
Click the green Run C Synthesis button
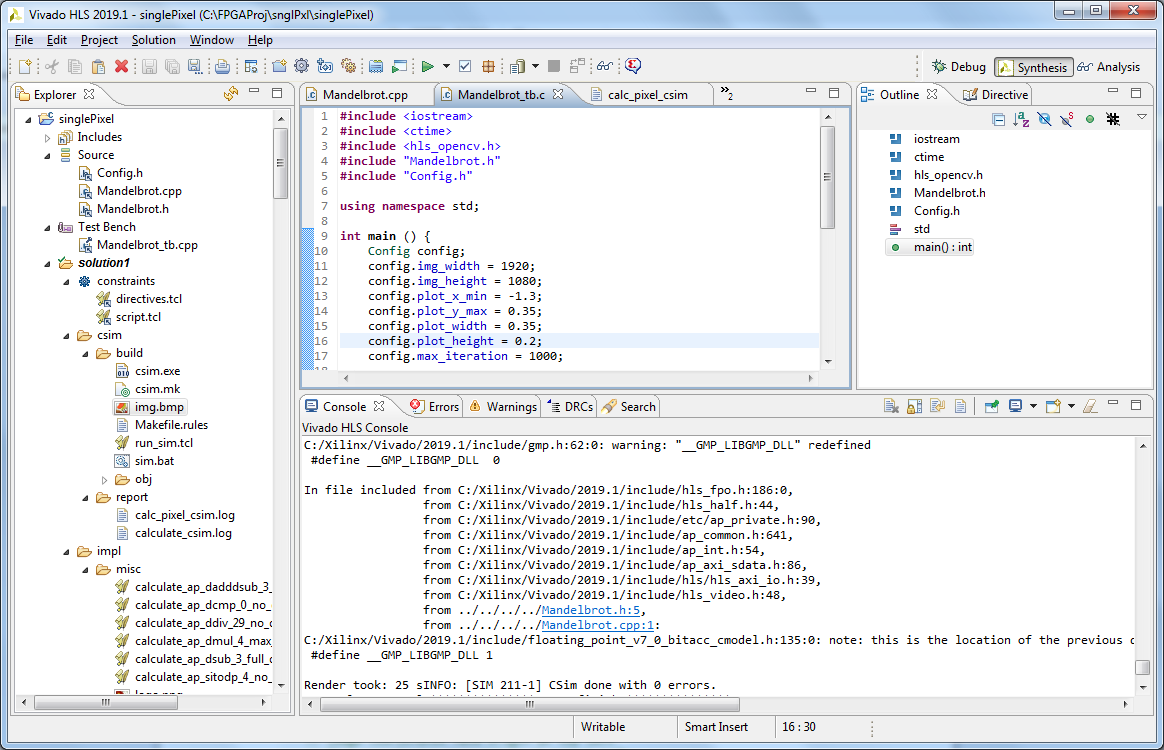point(427,67)
